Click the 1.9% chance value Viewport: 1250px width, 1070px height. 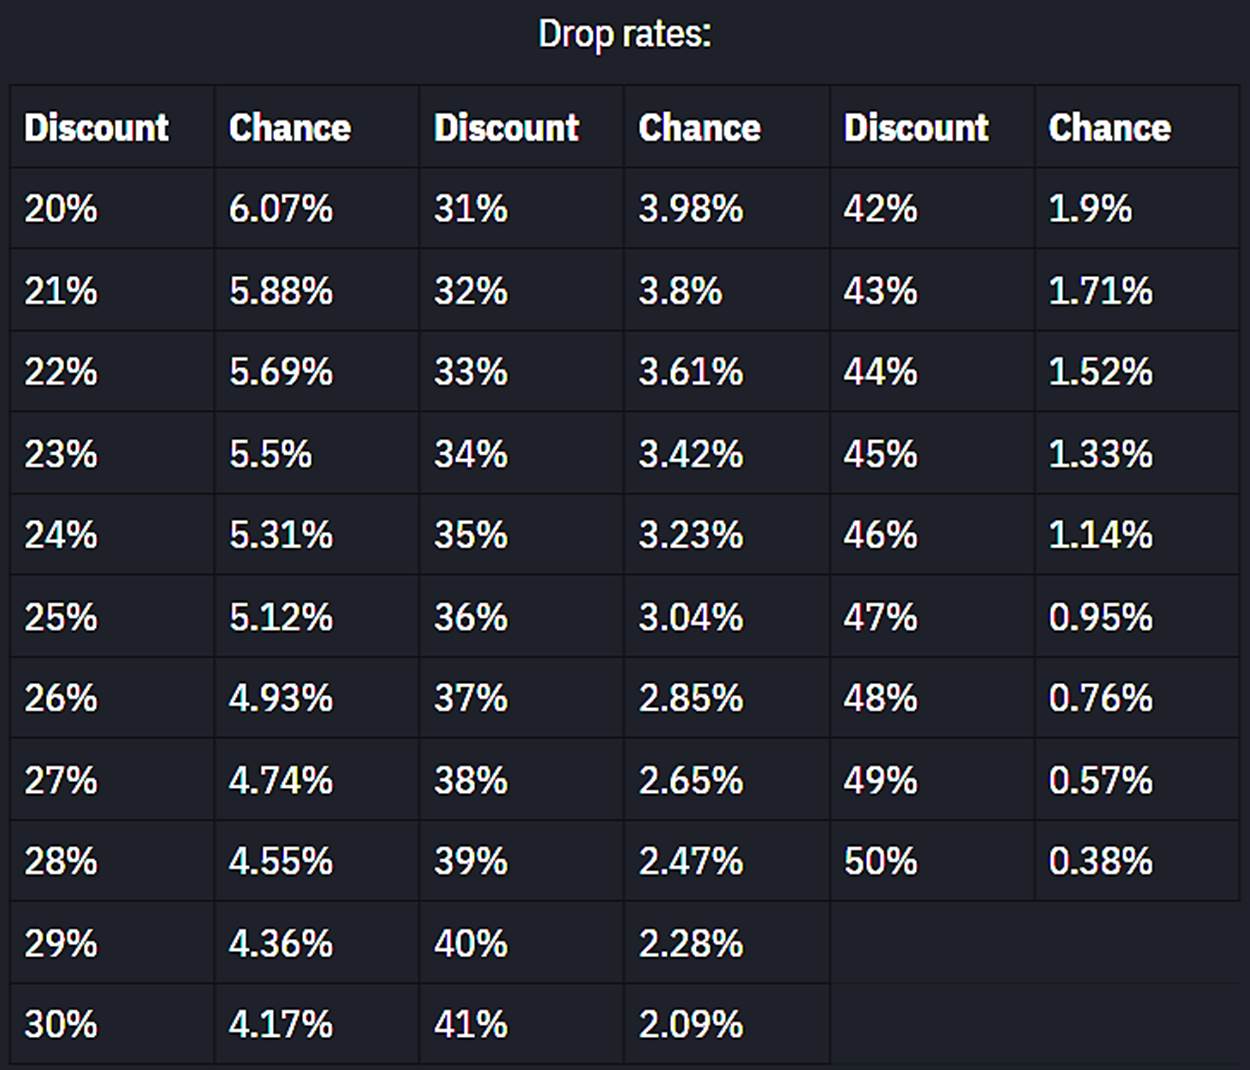(x=1091, y=209)
